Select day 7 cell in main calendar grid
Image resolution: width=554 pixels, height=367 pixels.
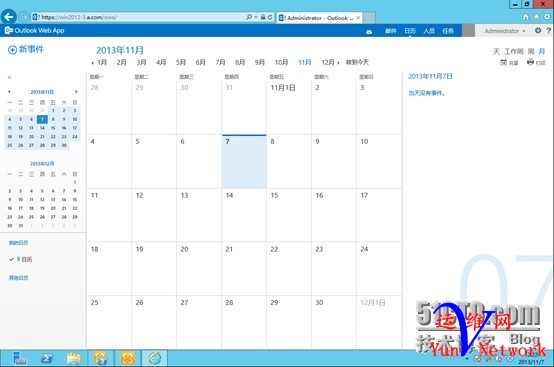[244, 161]
